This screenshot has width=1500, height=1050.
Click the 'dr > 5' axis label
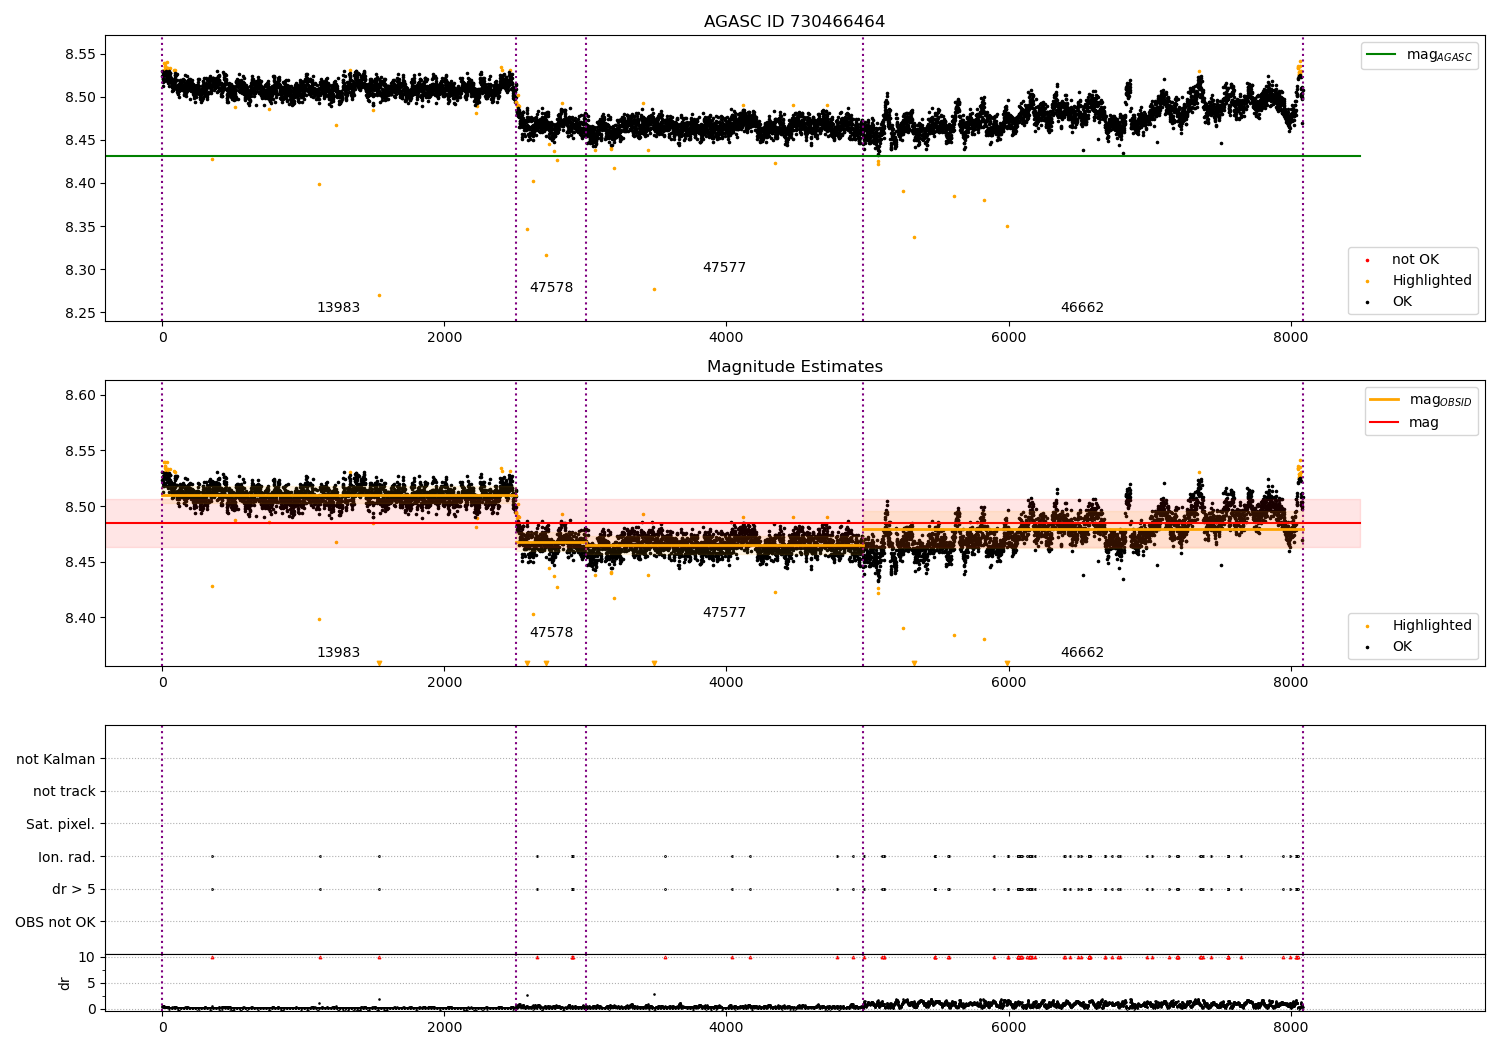[x=74, y=890]
